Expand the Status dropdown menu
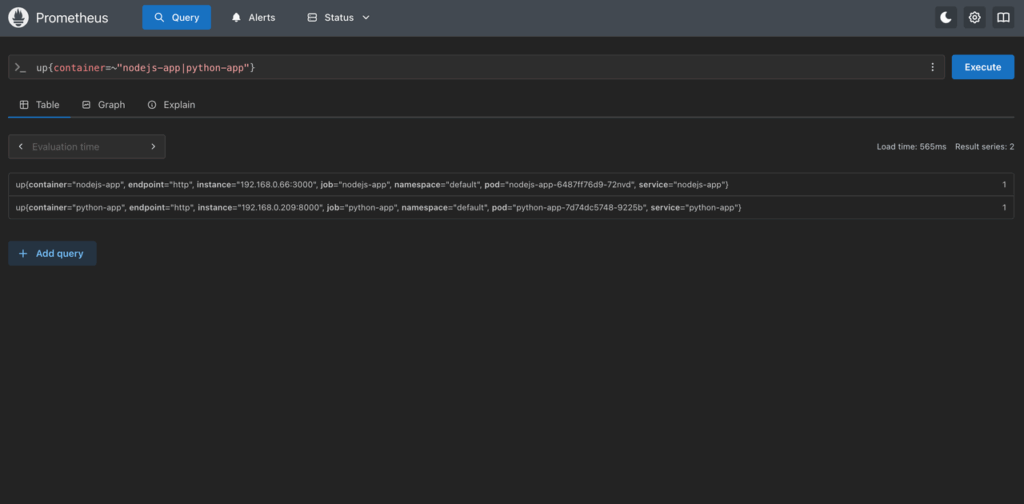Viewport: 1024px width, 504px height. 338,18
